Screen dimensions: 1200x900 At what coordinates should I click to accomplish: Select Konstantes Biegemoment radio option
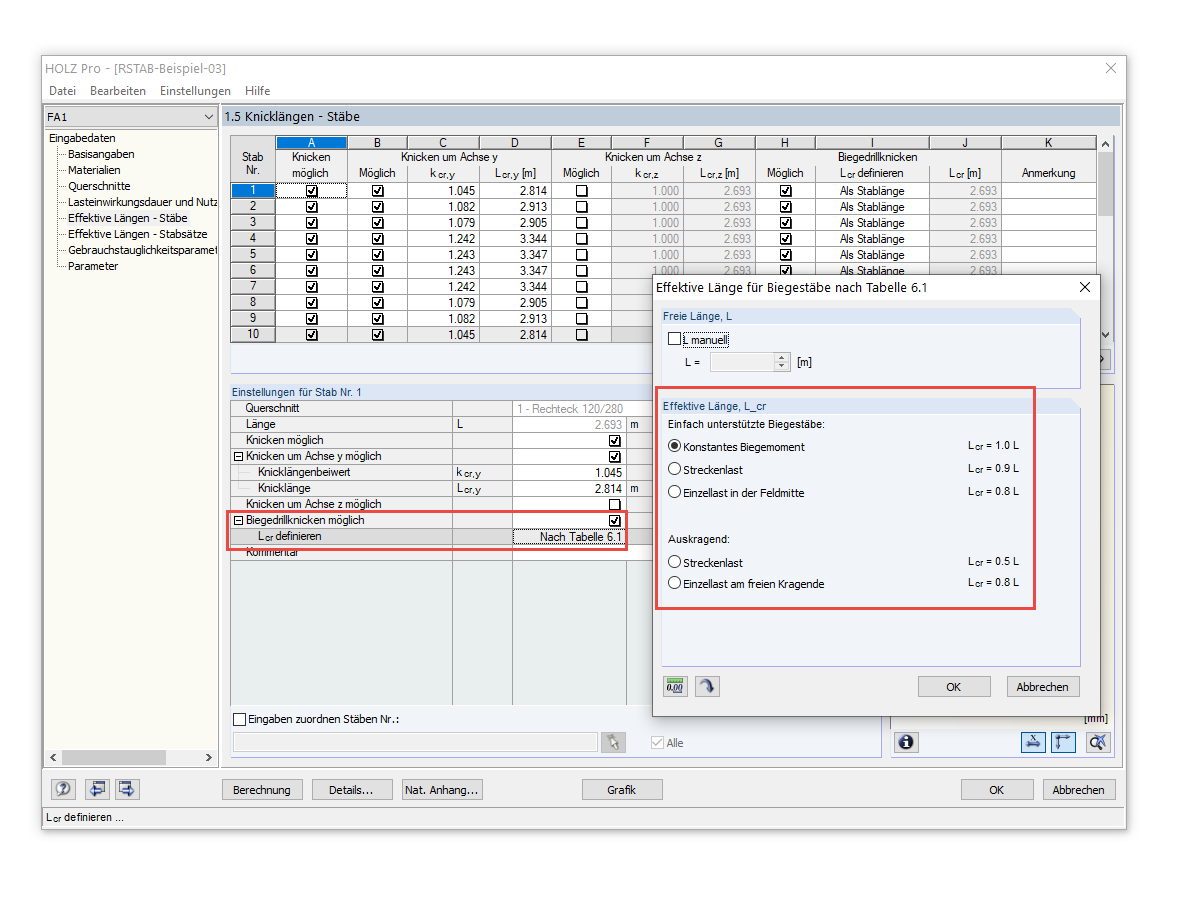(675, 446)
